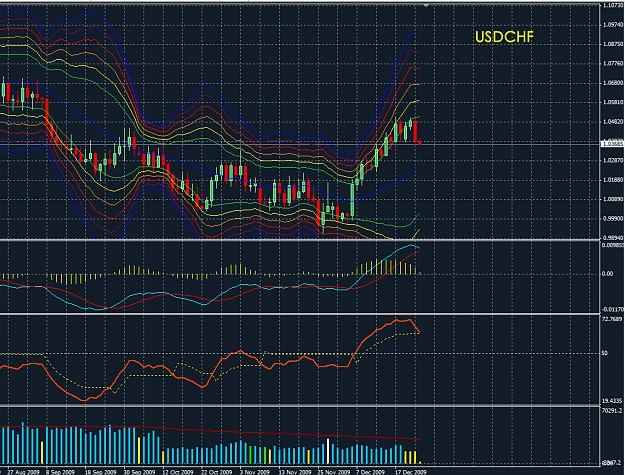Click the 1.00890 price axis value
The image size is (625, 475).
[x=613, y=199]
